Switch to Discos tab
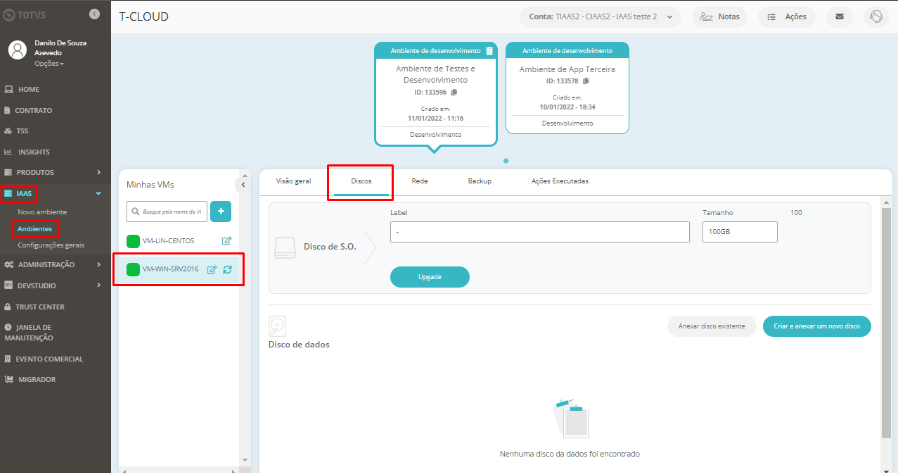Viewport: 899px width, 474px height. click(361, 181)
